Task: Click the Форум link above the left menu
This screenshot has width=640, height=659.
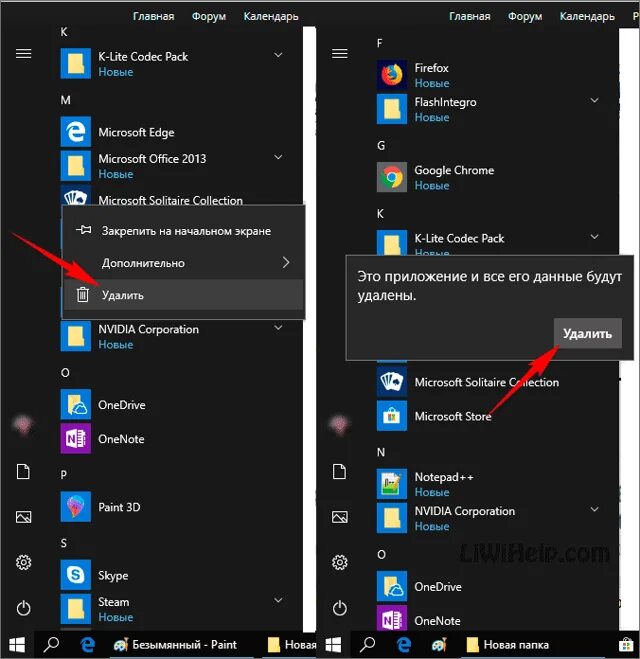Action: coord(209,16)
